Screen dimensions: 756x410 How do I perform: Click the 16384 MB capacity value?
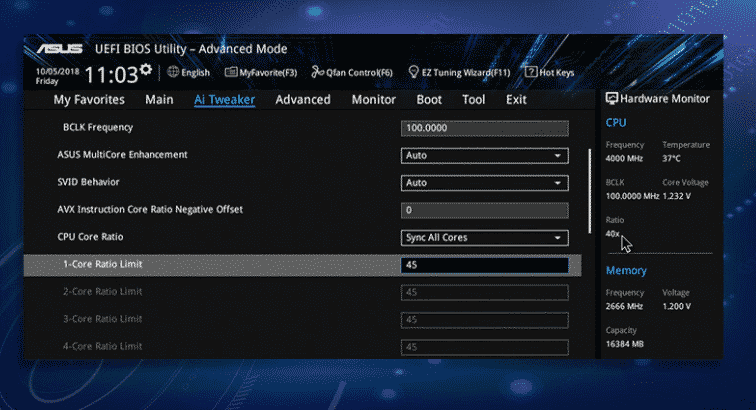click(624, 344)
